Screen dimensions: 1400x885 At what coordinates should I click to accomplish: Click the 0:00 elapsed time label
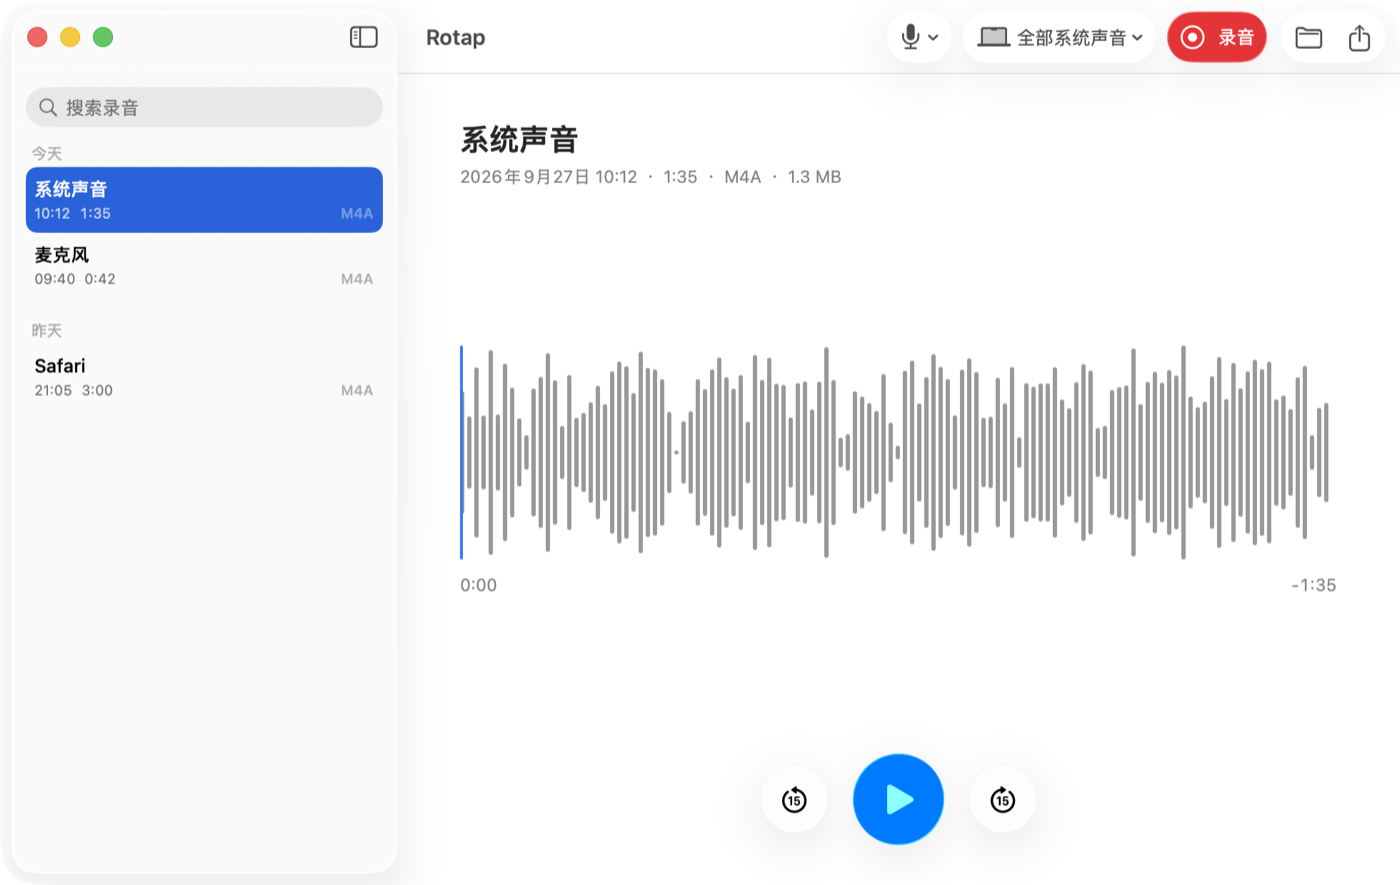click(478, 585)
